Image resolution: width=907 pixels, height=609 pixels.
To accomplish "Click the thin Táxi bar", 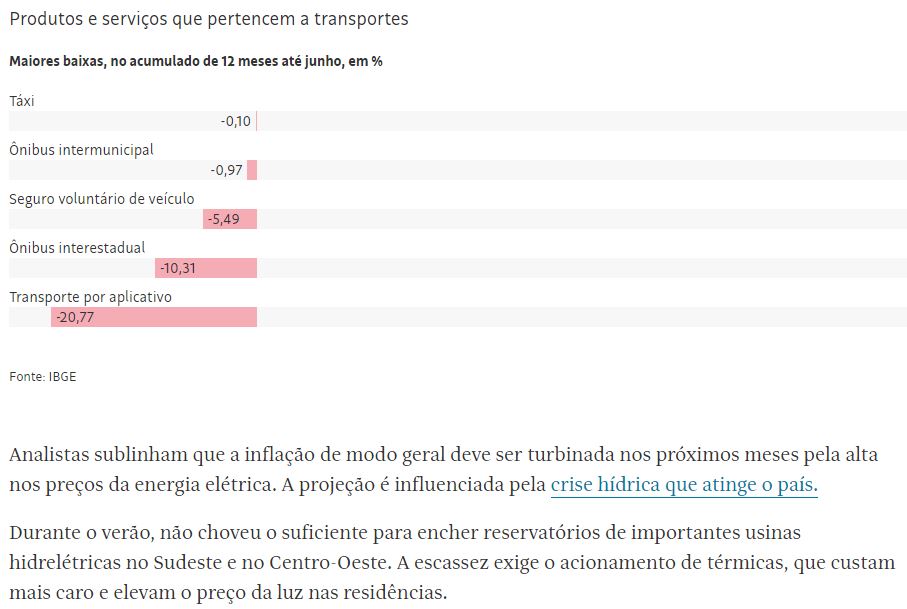I will coord(256,121).
